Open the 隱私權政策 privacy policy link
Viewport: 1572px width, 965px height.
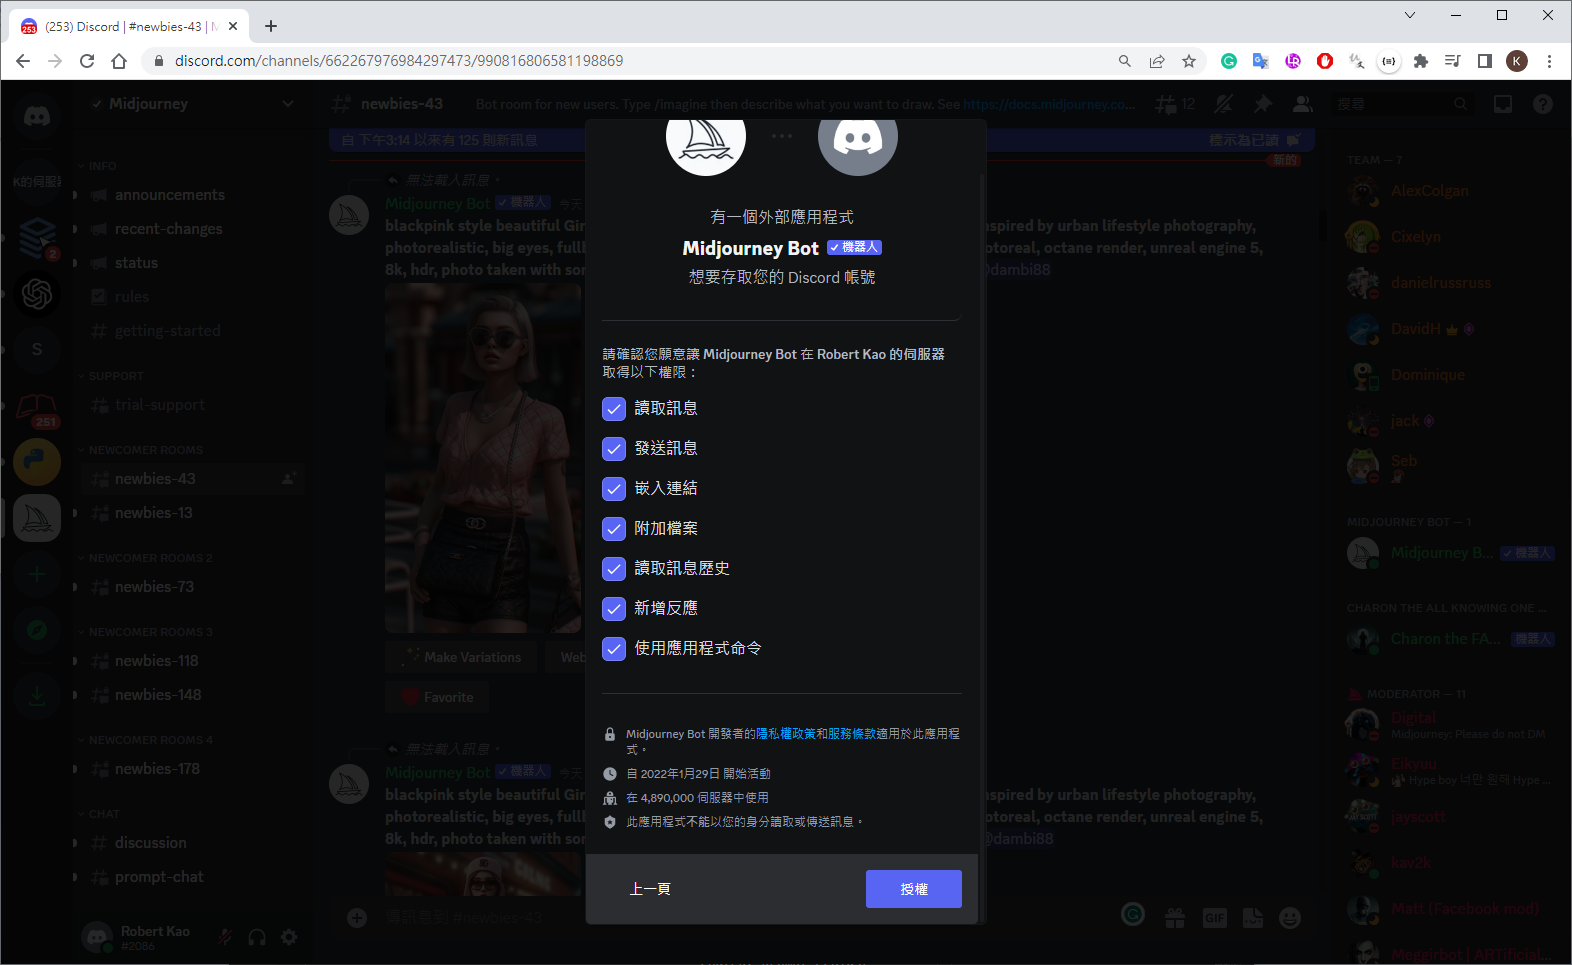[x=785, y=734]
